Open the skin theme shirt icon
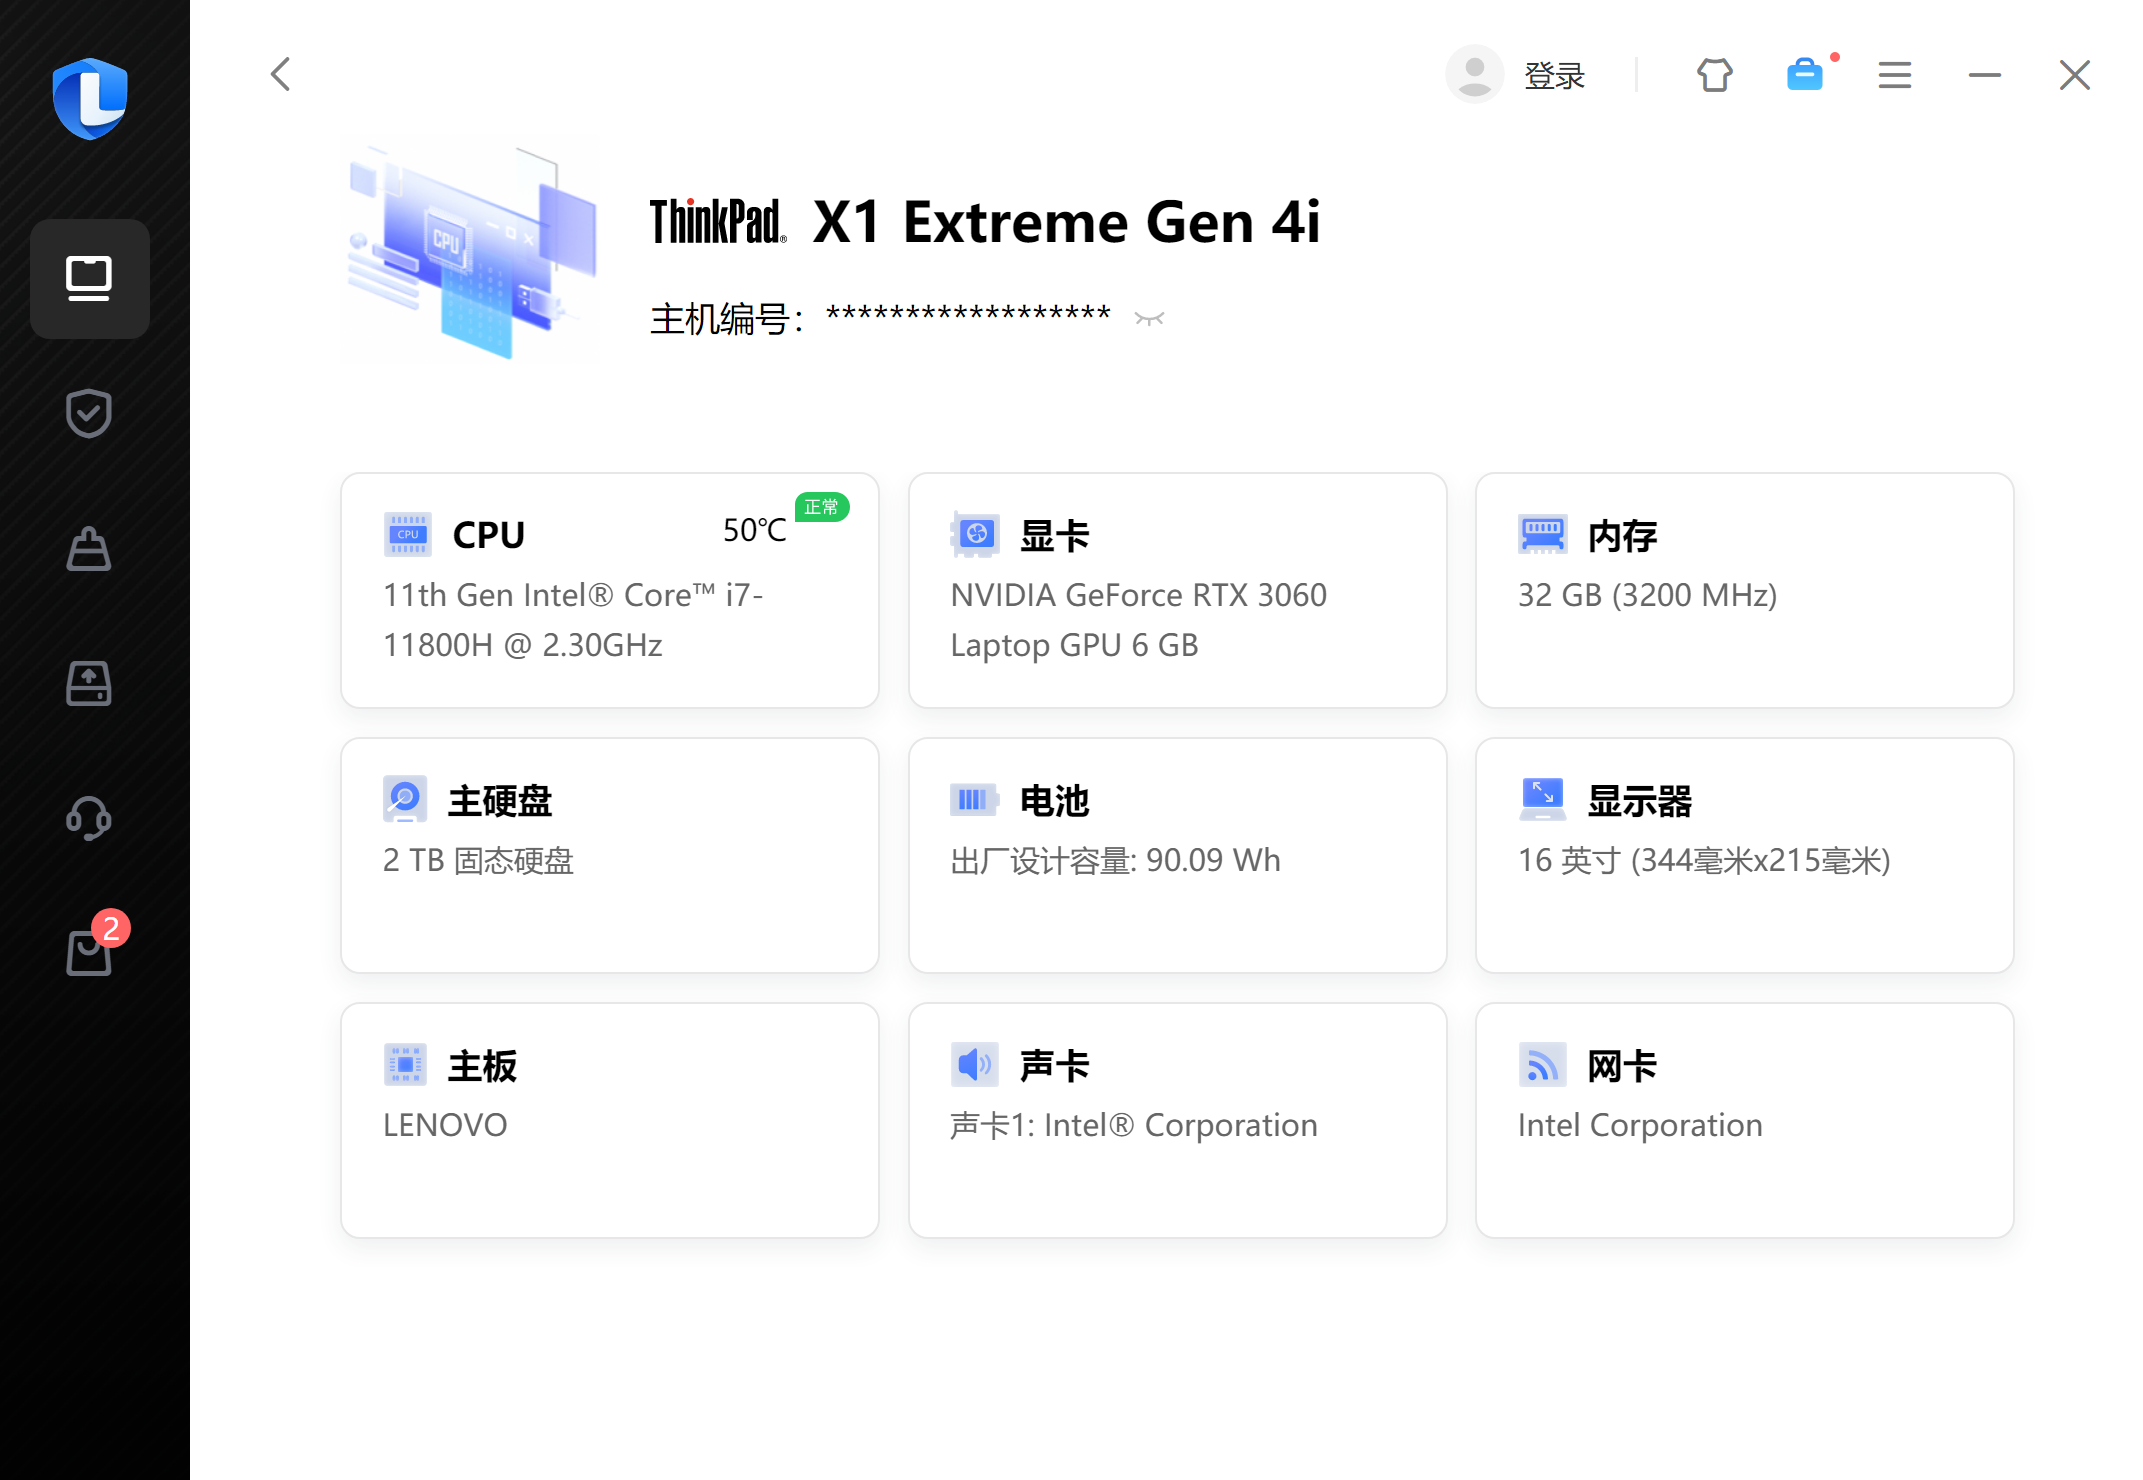The image size is (2143, 1480). 1714,75
